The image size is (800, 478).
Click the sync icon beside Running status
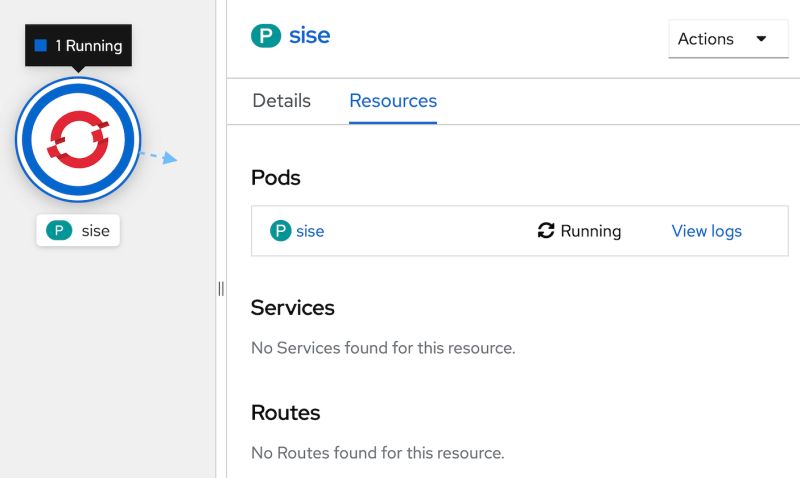pos(546,231)
